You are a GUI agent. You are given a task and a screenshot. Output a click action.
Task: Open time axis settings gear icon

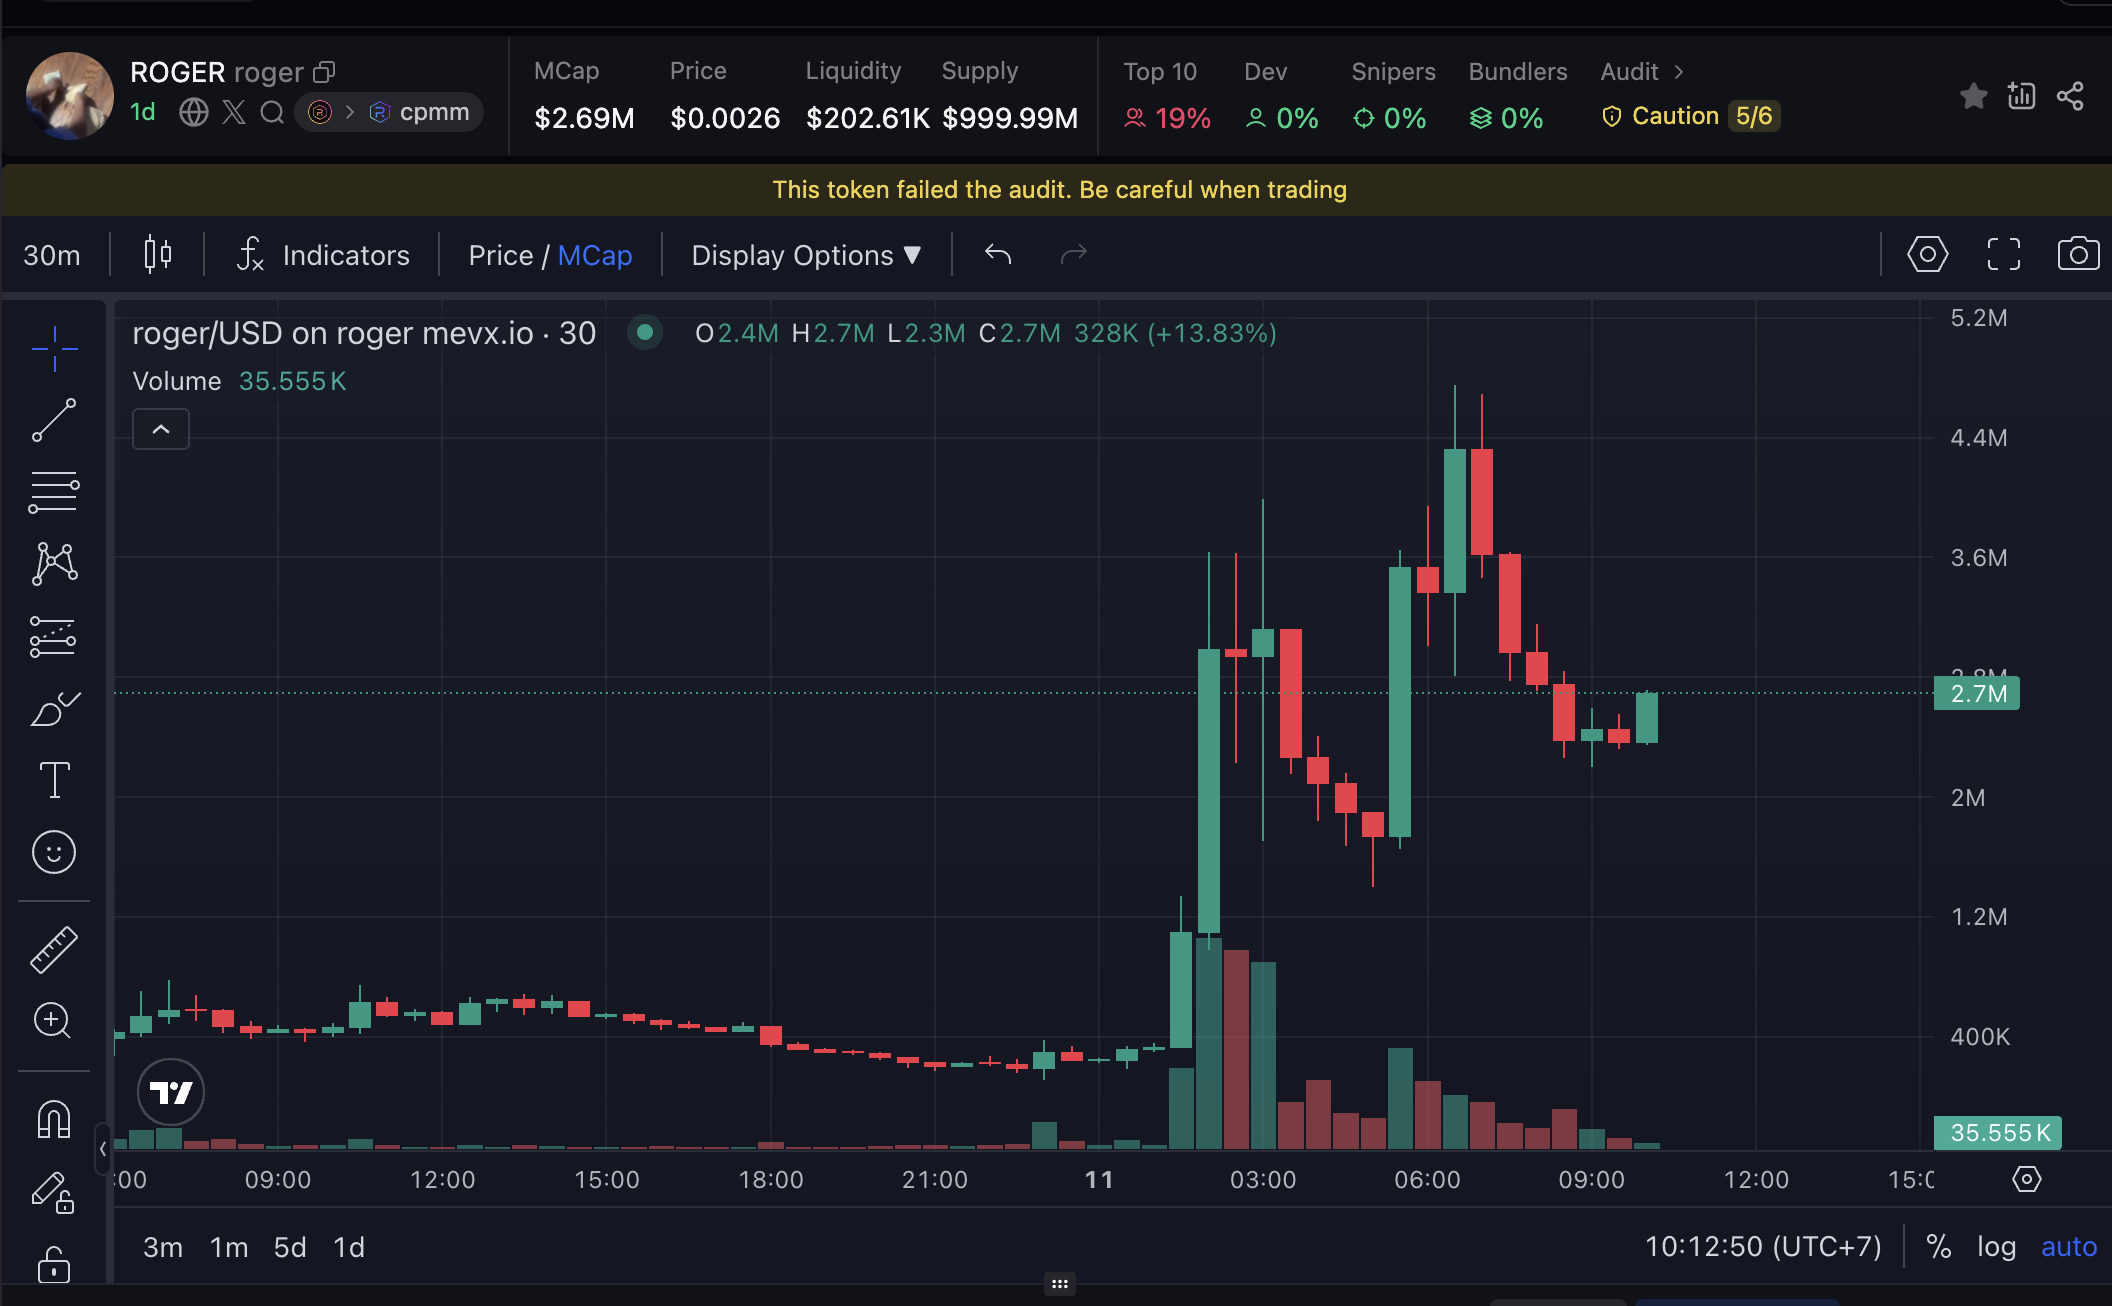pyautogui.click(x=2026, y=1179)
